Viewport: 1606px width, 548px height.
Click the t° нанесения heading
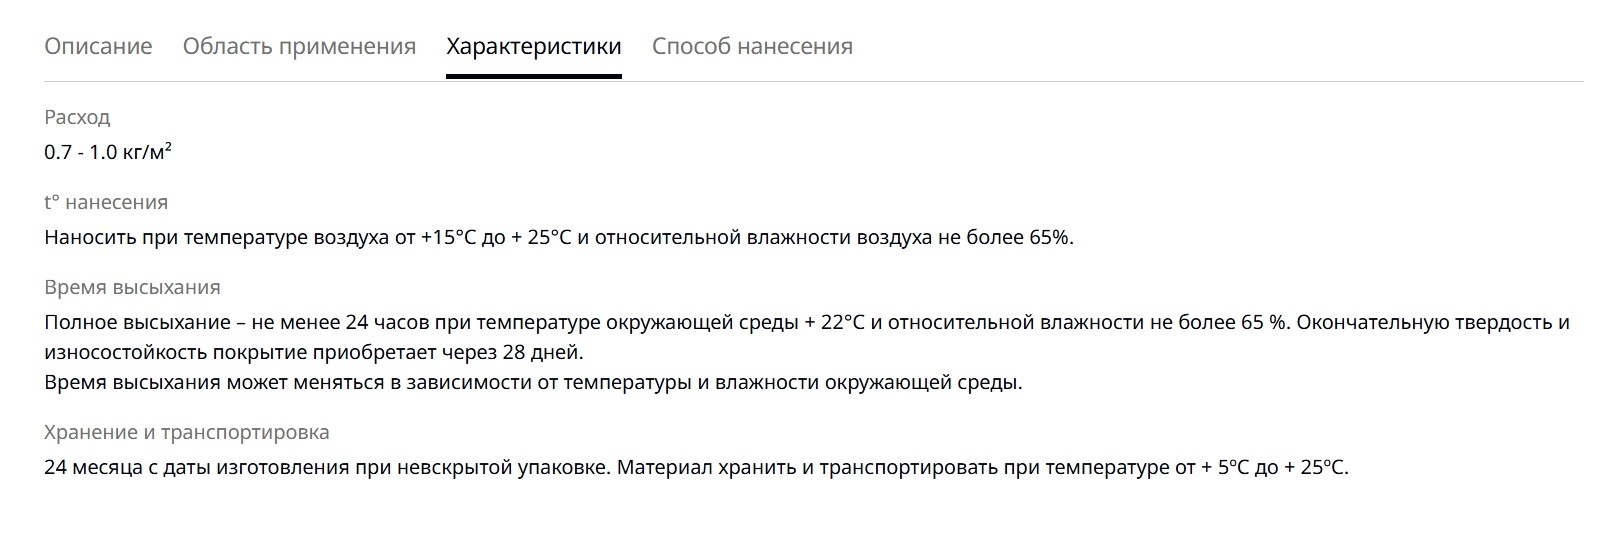click(x=106, y=202)
